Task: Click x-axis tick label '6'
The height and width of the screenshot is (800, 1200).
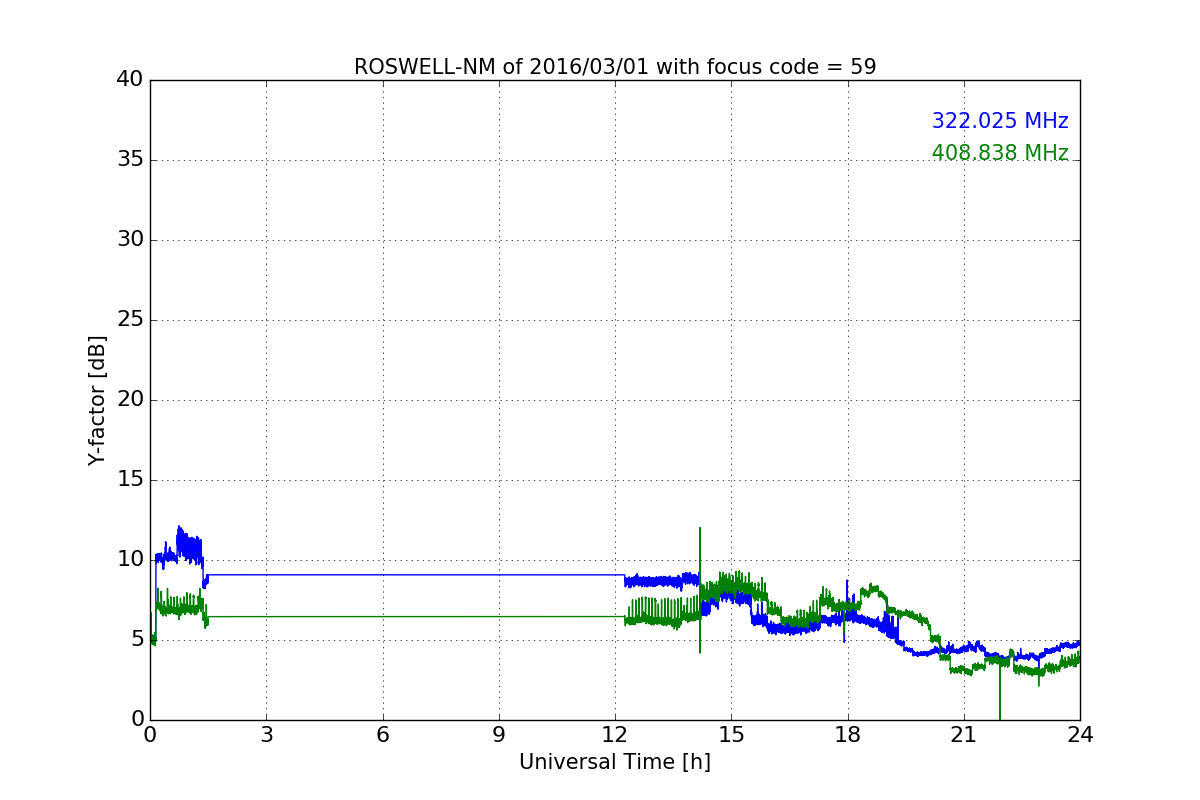Action: tap(382, 735)
